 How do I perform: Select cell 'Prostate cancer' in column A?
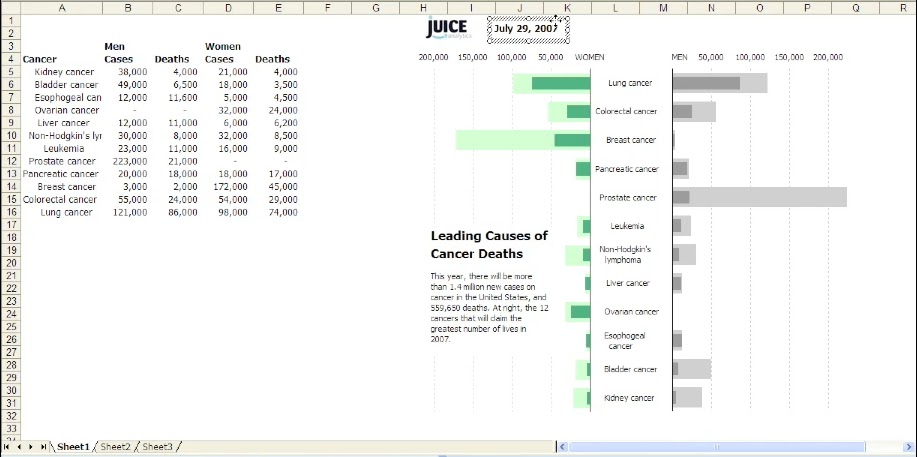62,161
